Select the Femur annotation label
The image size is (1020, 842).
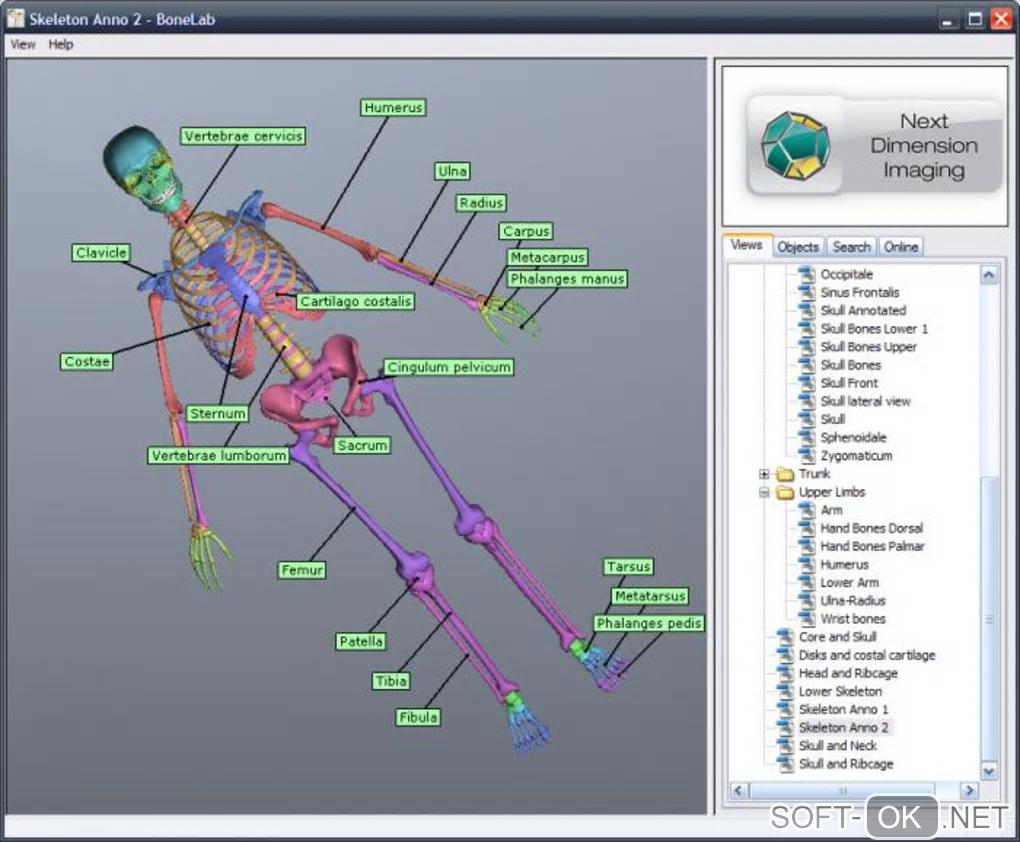[302, 570]
